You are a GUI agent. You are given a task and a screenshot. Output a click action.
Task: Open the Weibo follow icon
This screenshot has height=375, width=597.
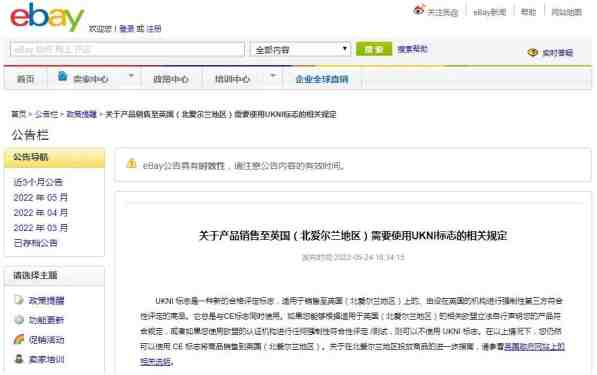(418, 10)
